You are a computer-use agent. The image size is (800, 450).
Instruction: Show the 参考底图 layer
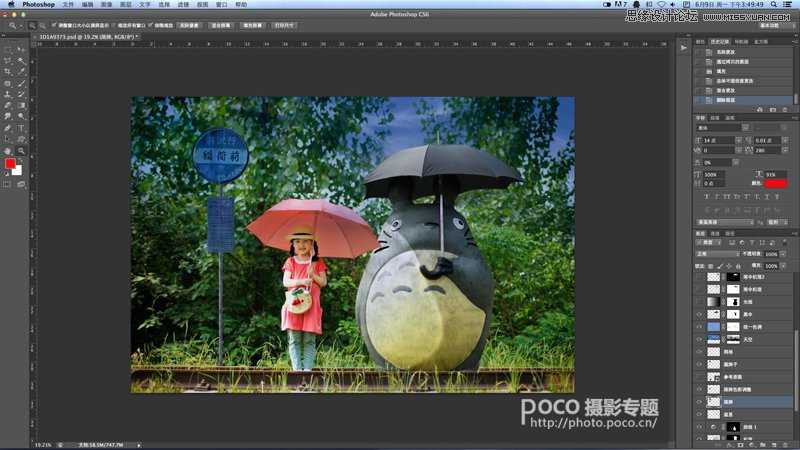tap(699, 377)
